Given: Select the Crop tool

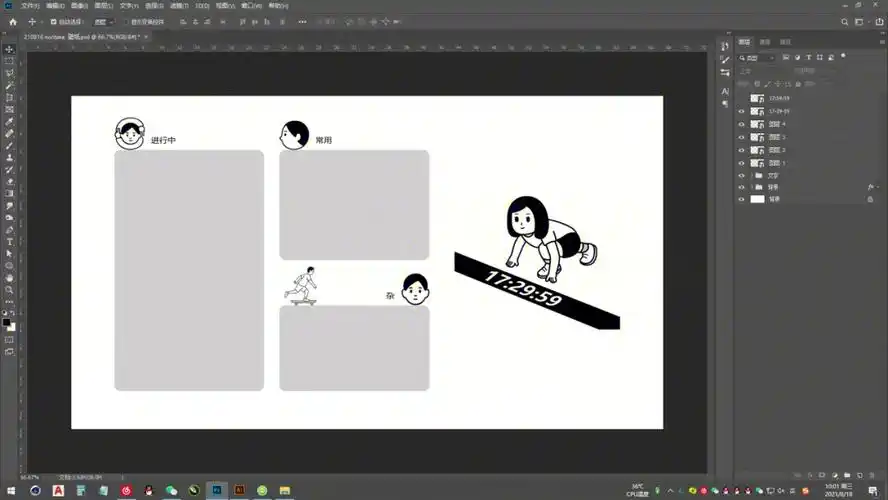Looking at the screenshot, I should click(x=10, y=97).
